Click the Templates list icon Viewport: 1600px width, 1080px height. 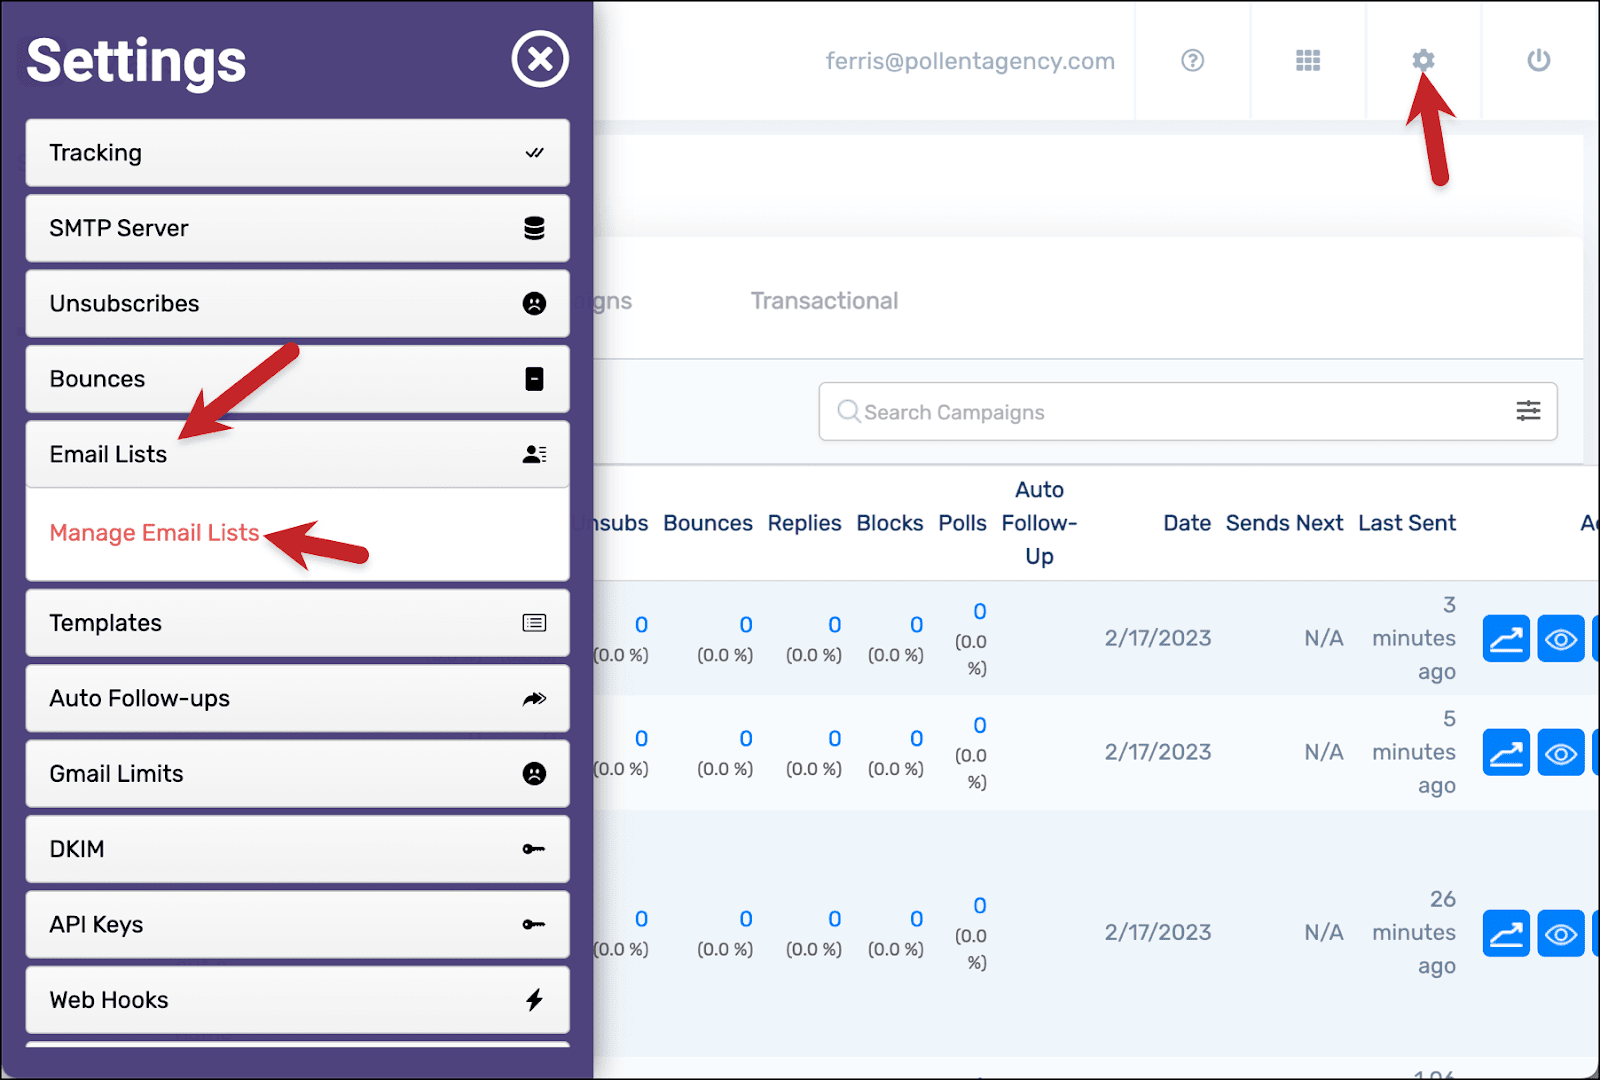pos(534,623)
